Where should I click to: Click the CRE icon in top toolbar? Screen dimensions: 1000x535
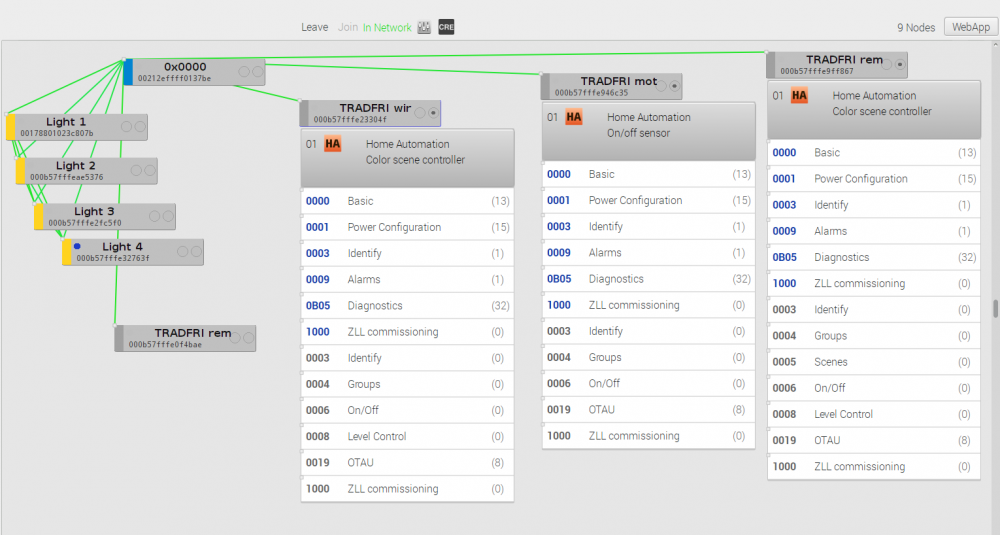446,27
